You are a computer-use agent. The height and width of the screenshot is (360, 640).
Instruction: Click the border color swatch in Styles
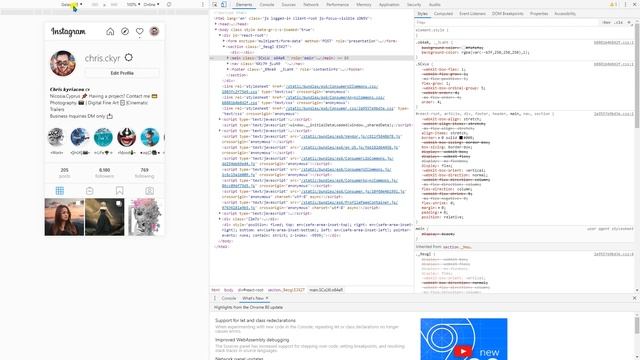click(x=461, y=138)
